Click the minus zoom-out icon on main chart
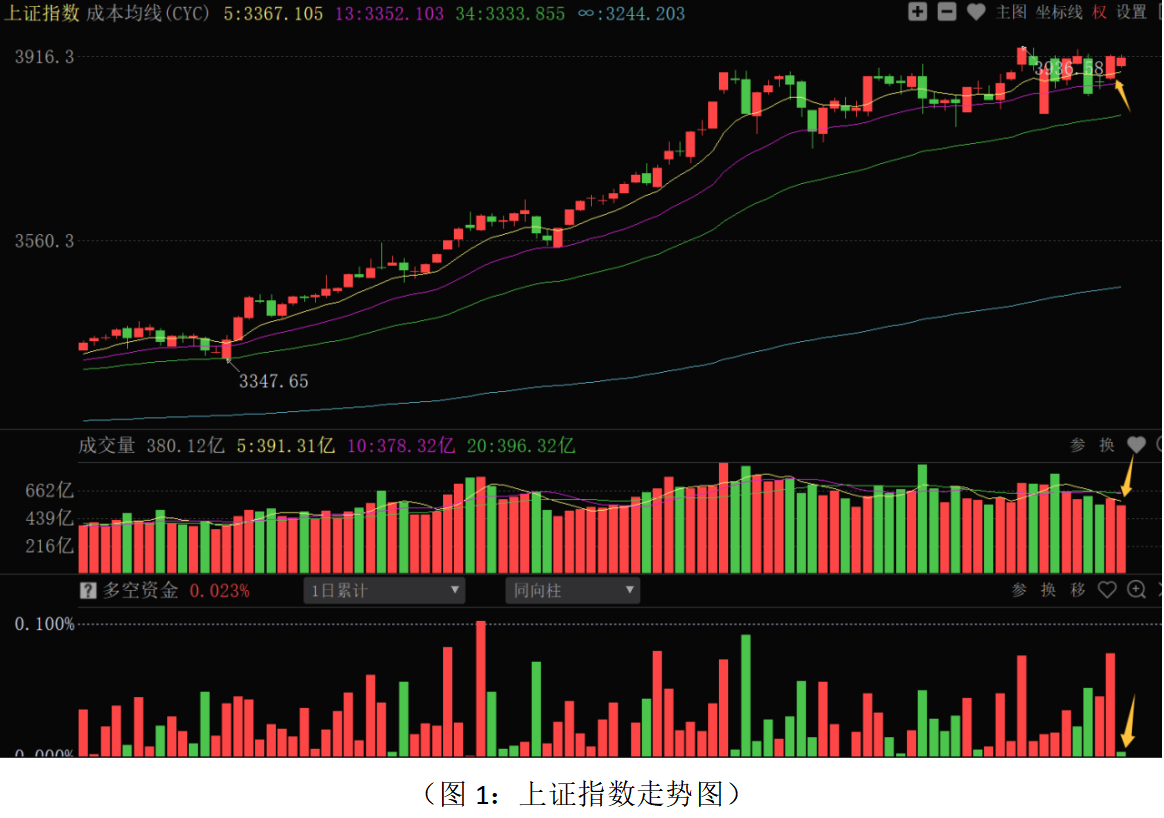 [x=946, y=12]
